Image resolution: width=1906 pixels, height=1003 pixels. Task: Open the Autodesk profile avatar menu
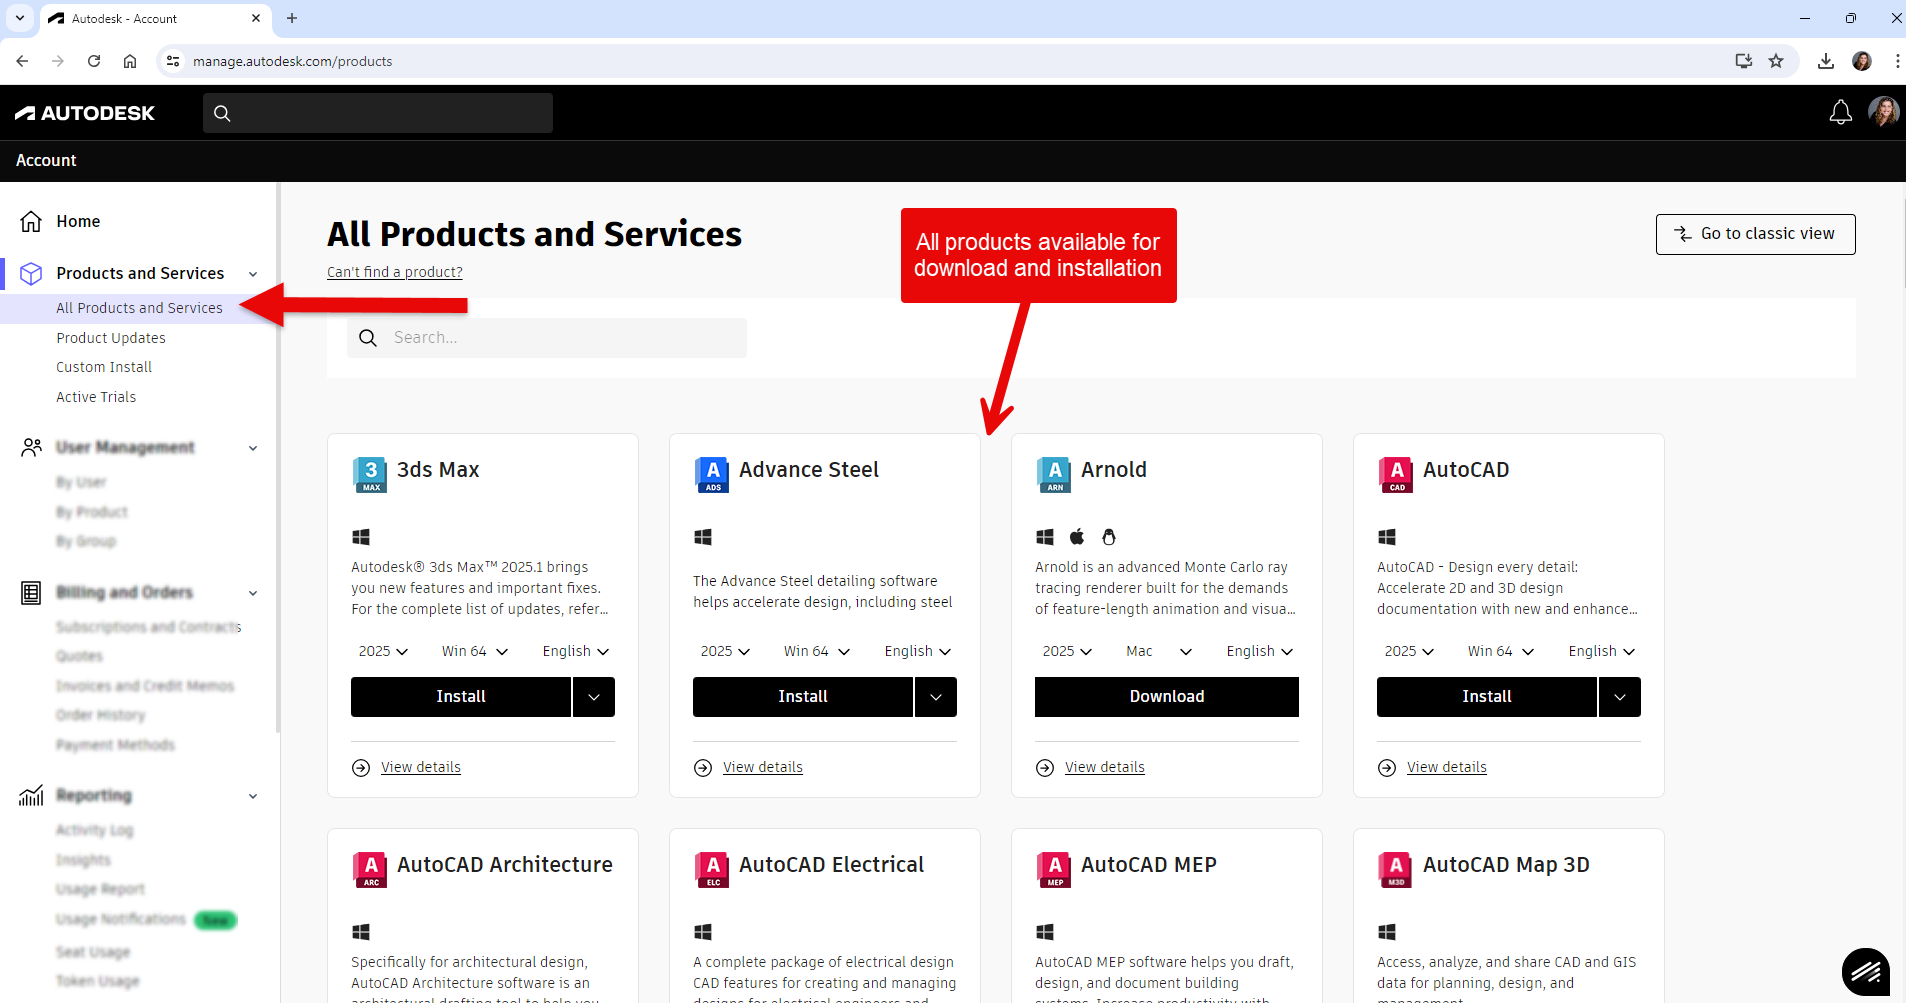point(1883,112)
